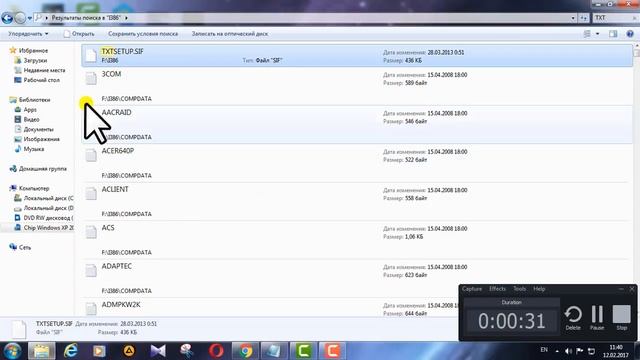640x360 pixels.
Task: Click the file list vertical scrollbar
Action: [636, 180]
